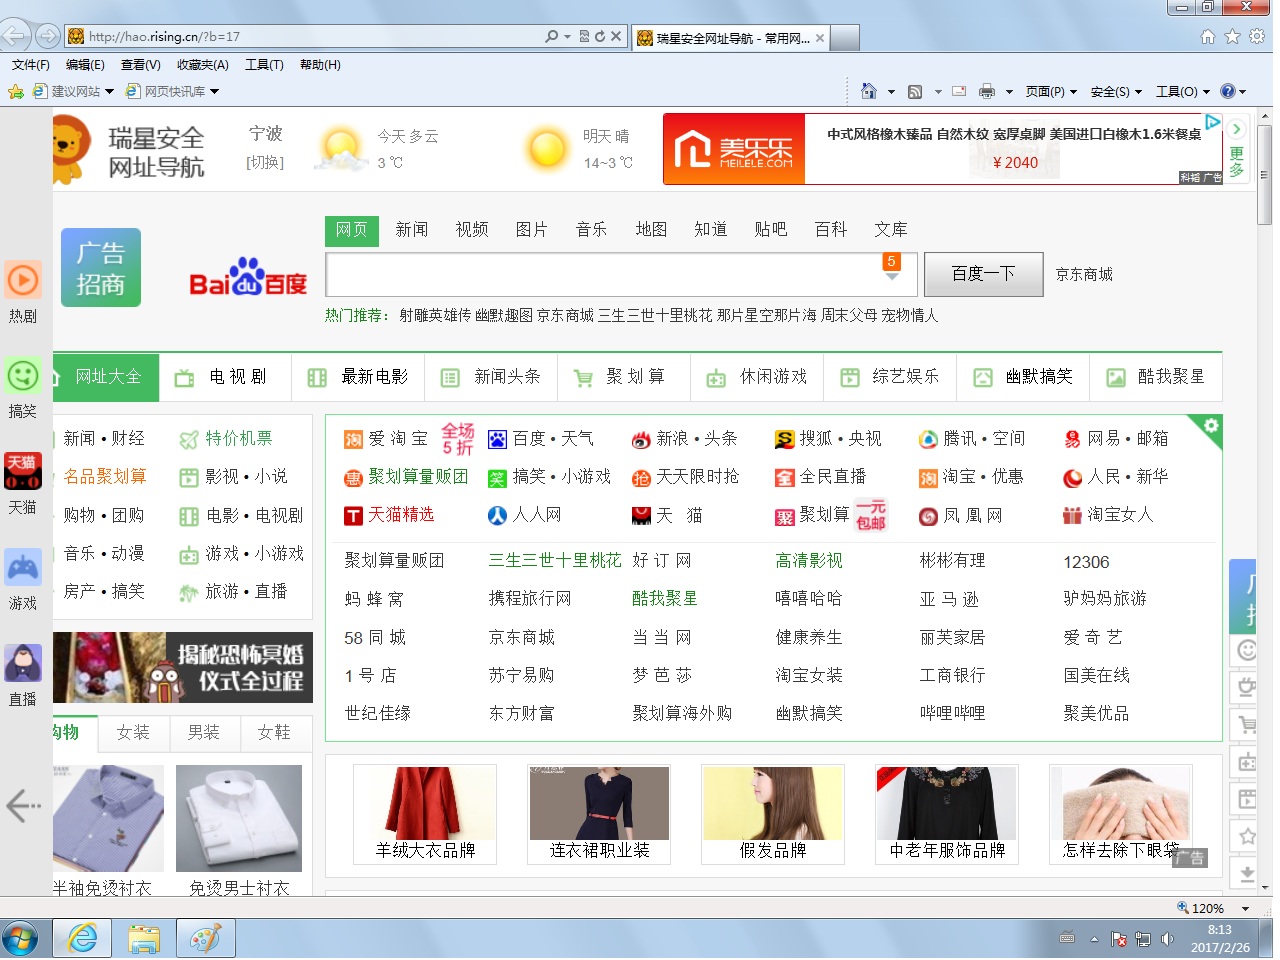Screen dimensions: 1280x960
Task: Open the 热刷 sidebar icon
Action: (x=23, y=281)
